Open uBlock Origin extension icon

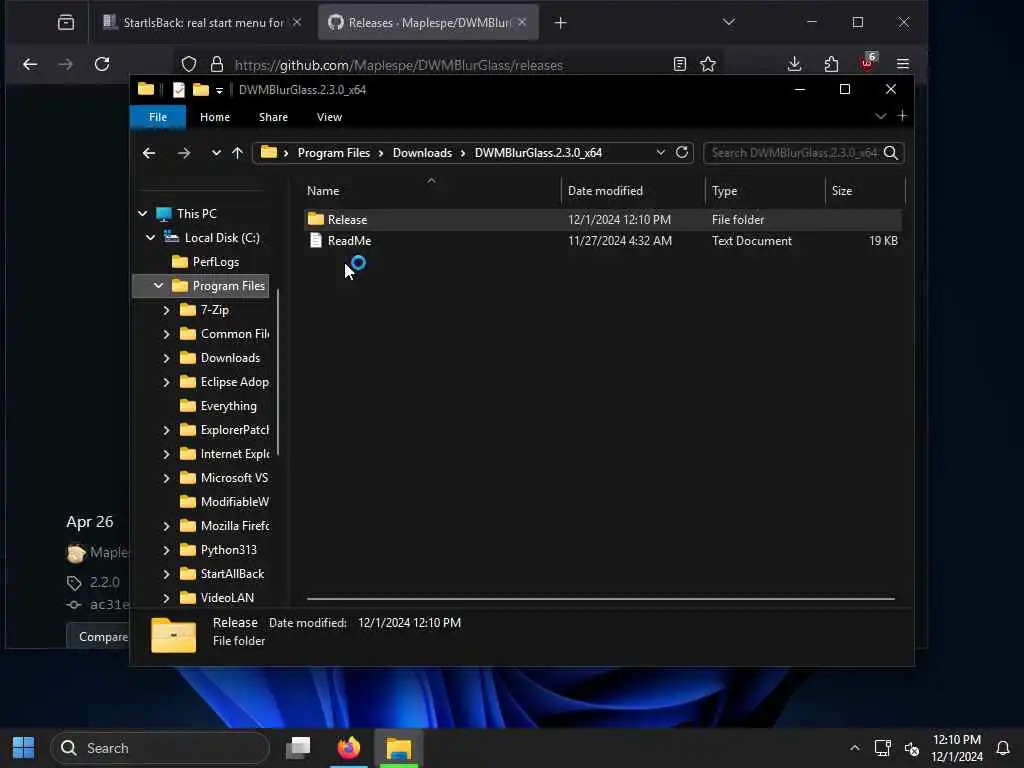(x=867, y=62)
